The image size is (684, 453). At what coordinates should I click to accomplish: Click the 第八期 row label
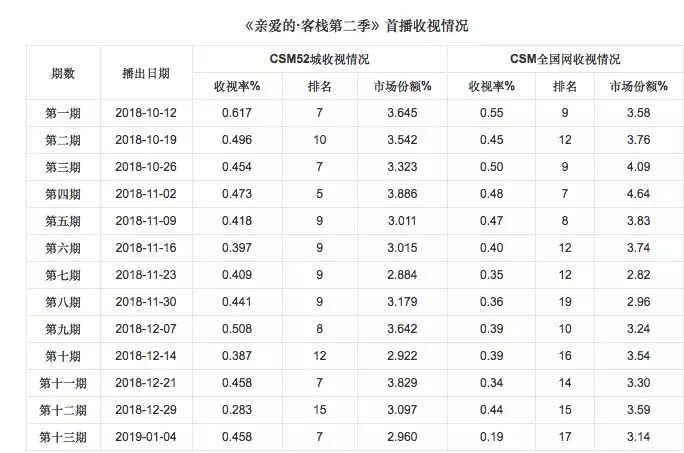pos(63,302)
